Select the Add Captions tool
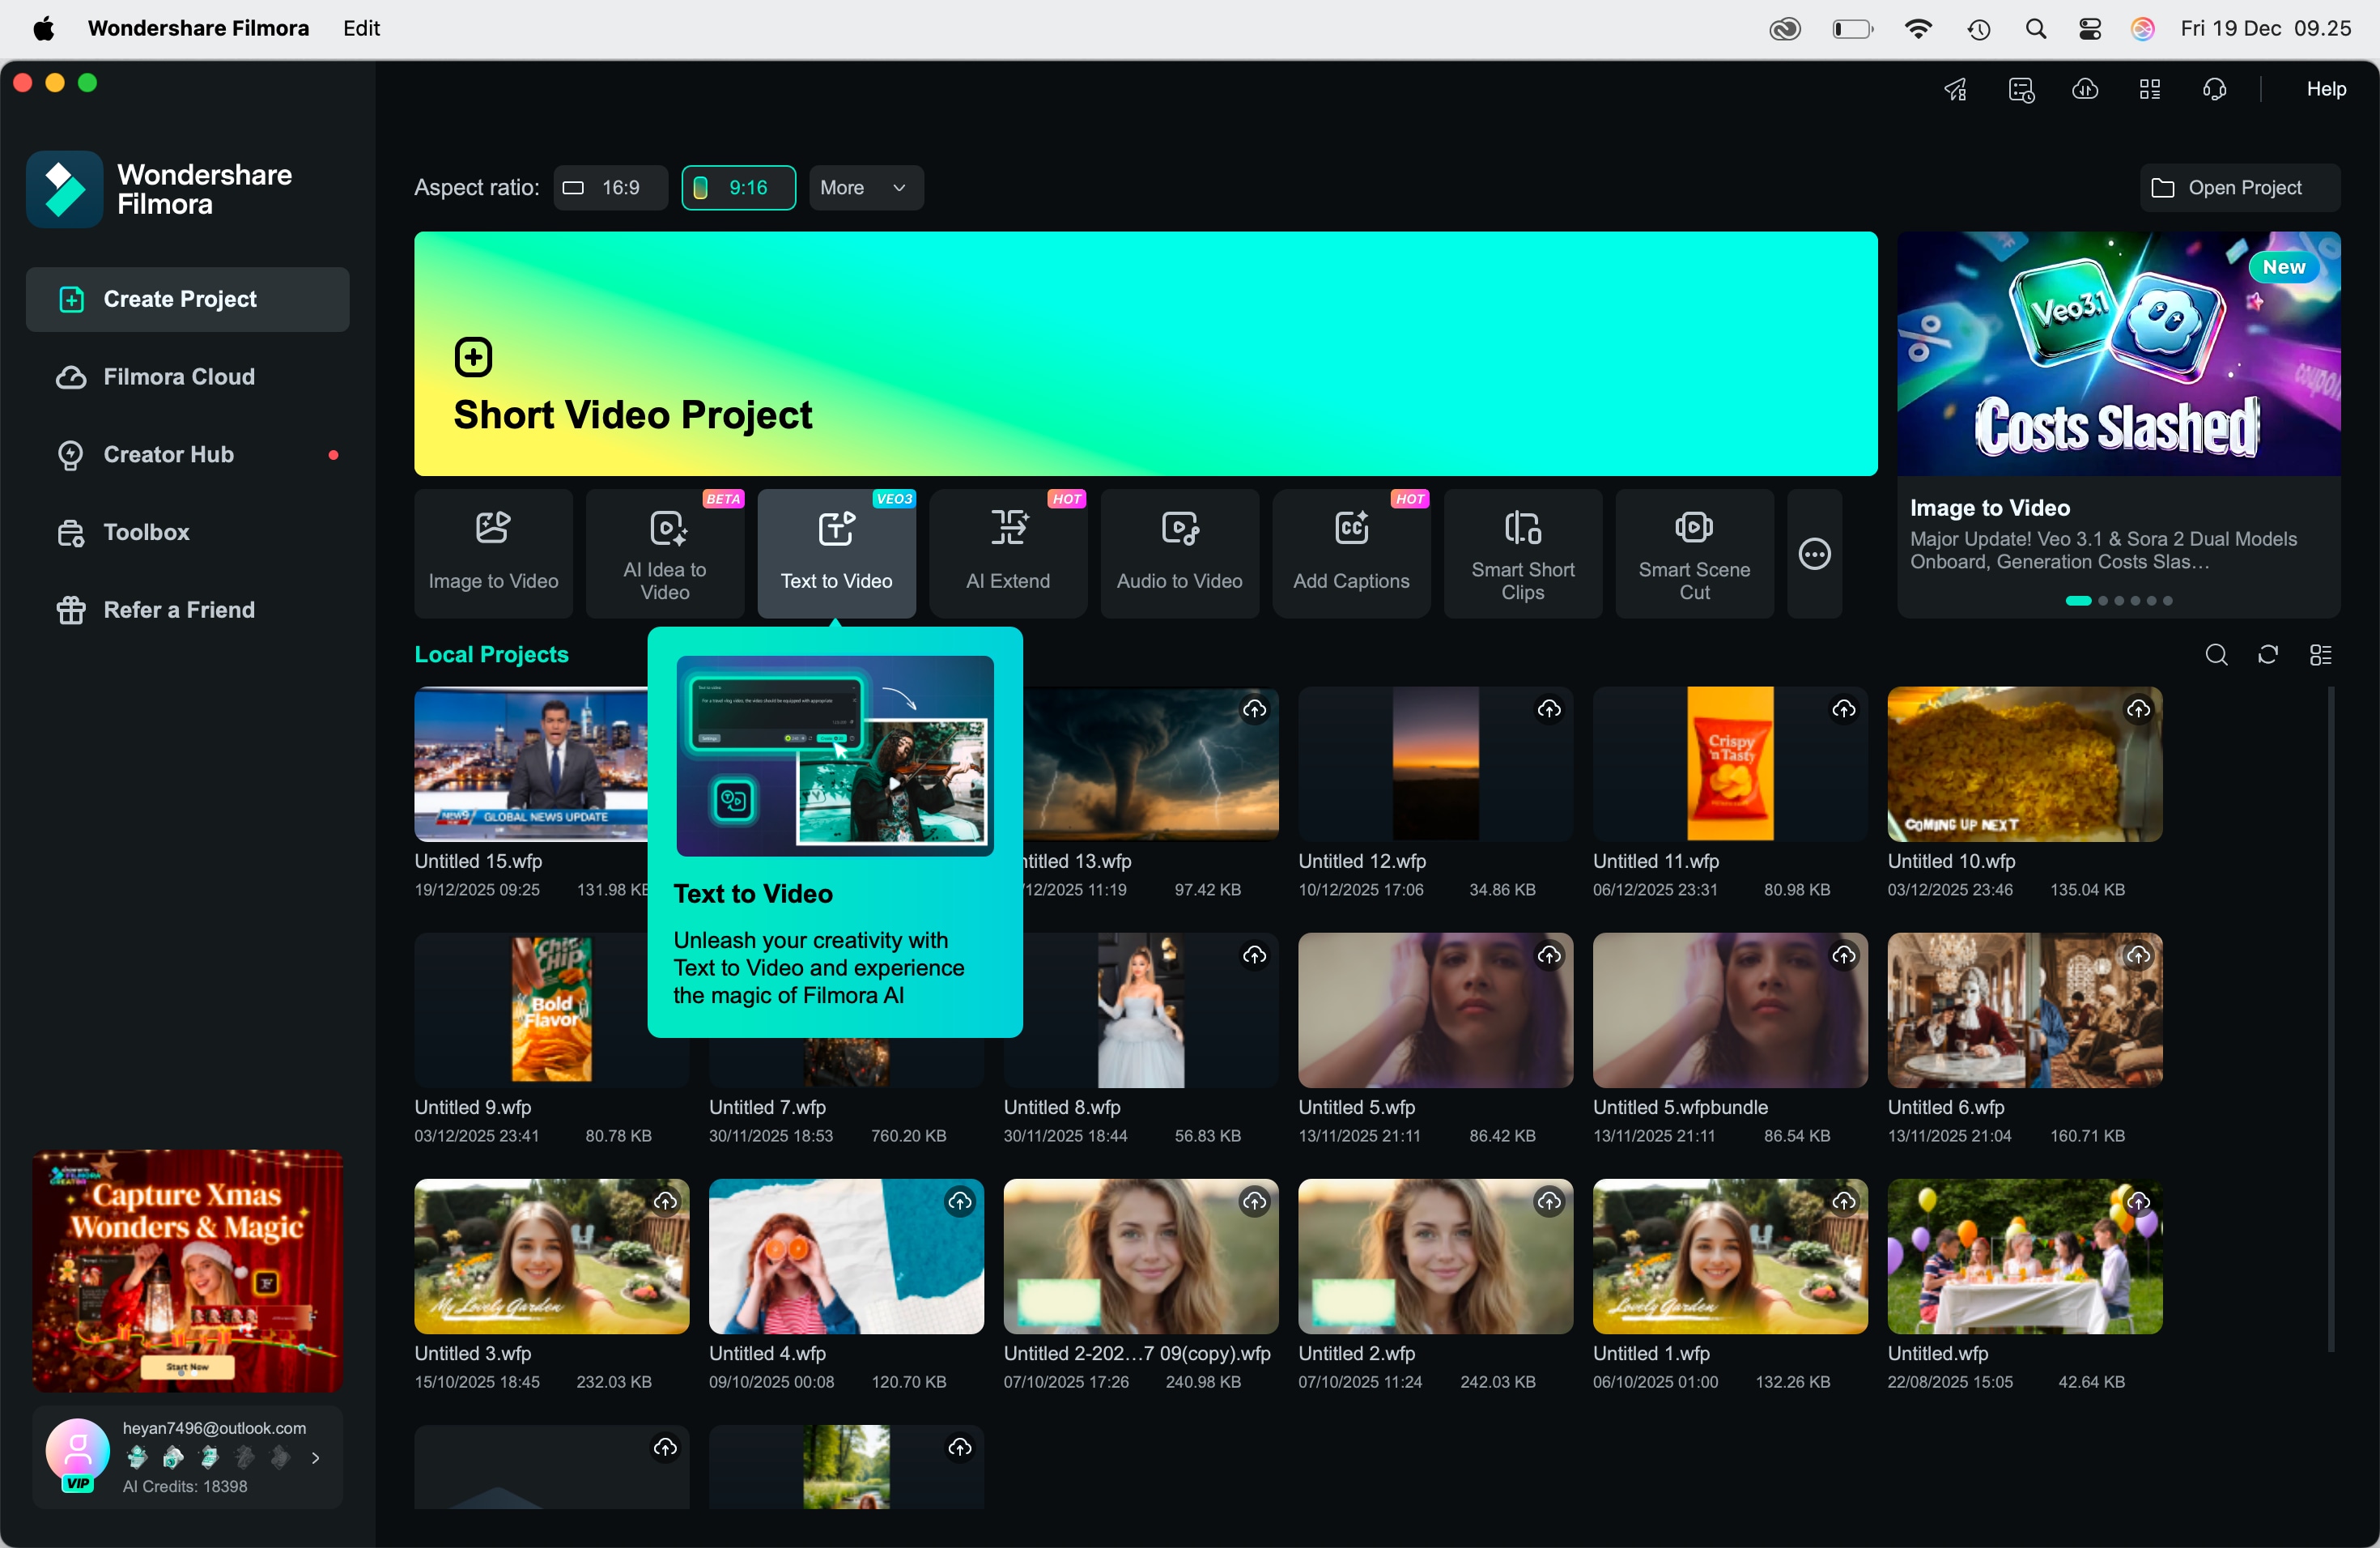 click(1351, 553)
